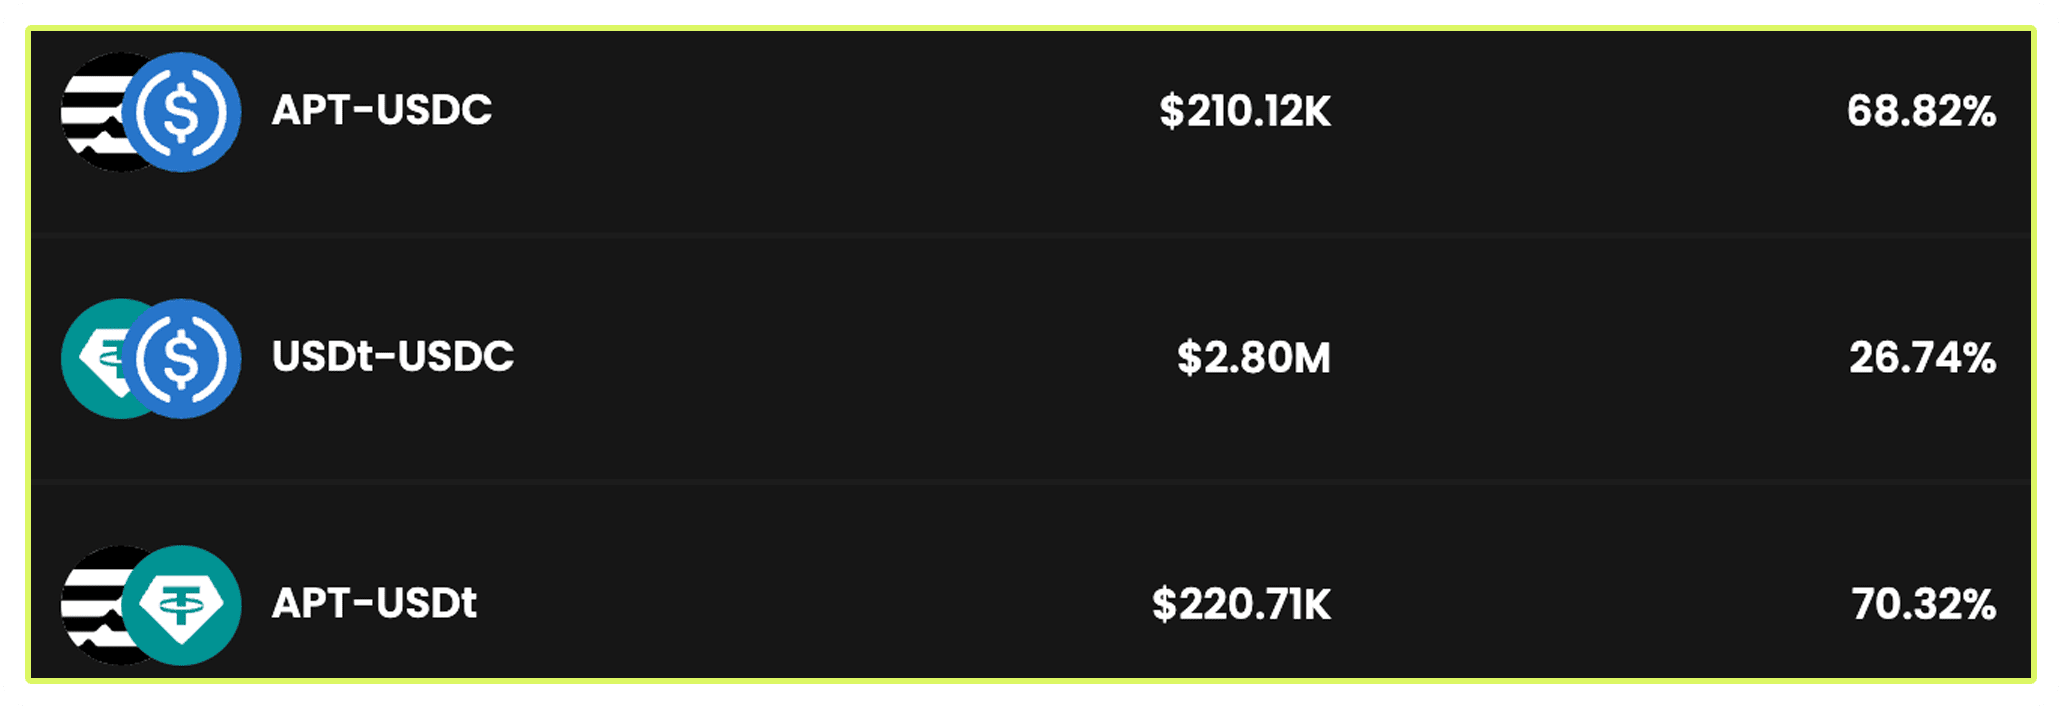The height and width of the screenshot is (709, 2062).
Task: Select the USDt-USDC pool row
Action: point(1031,358)
